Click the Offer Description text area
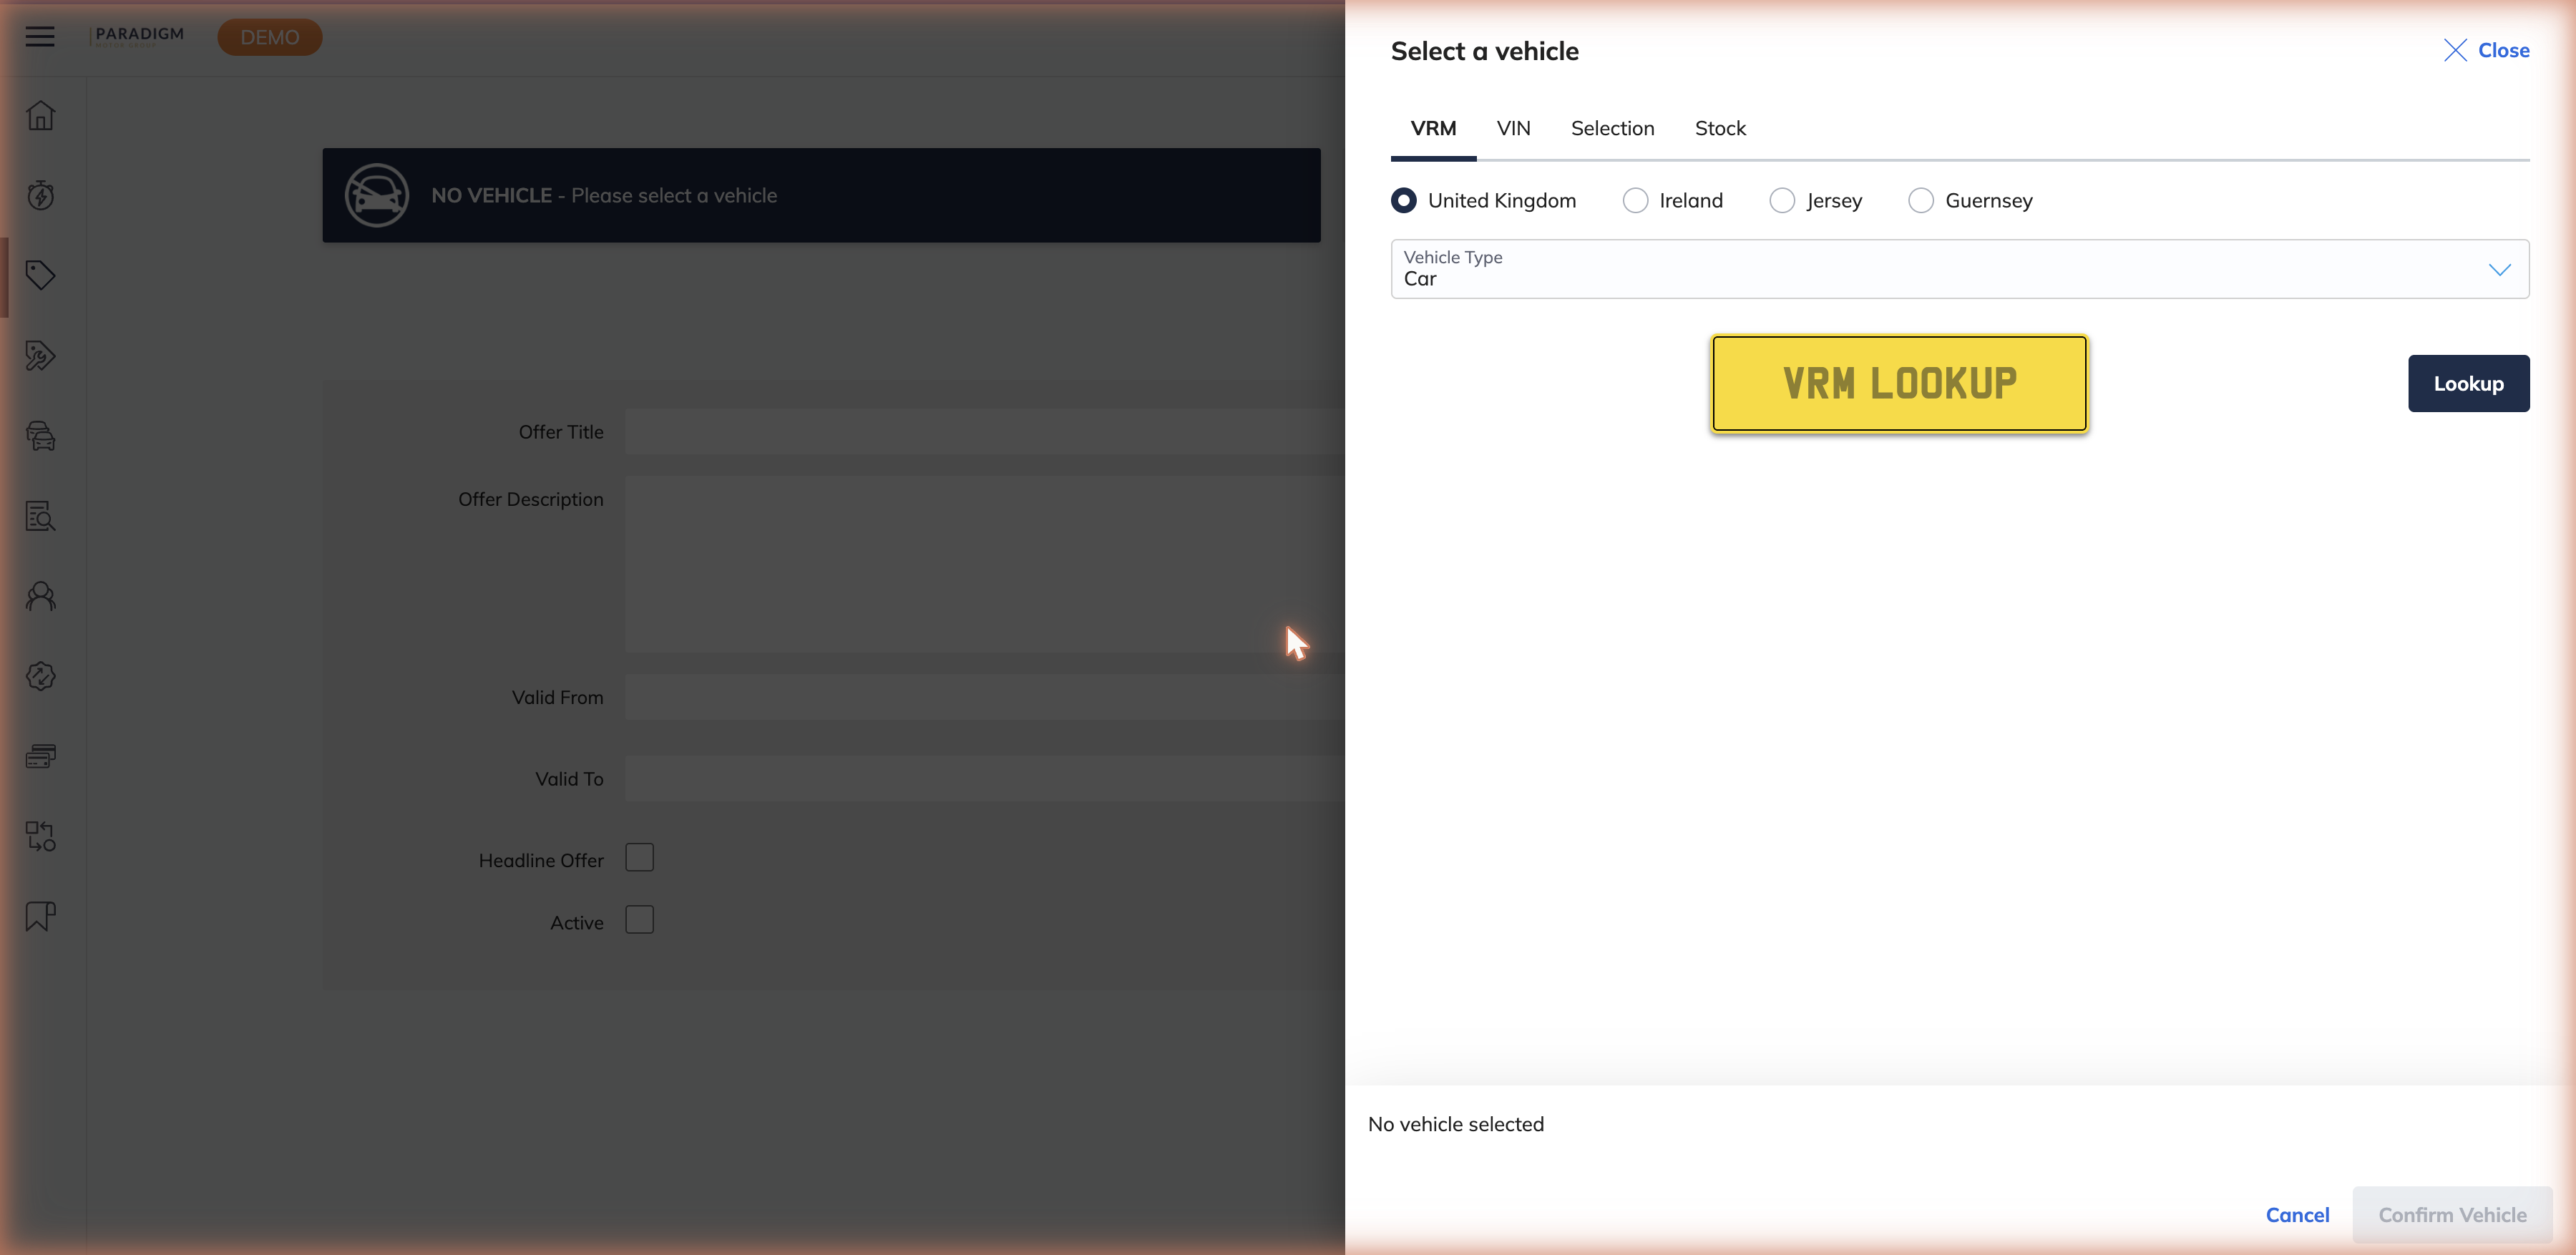2576x1255 pixels. click(985, 564)
